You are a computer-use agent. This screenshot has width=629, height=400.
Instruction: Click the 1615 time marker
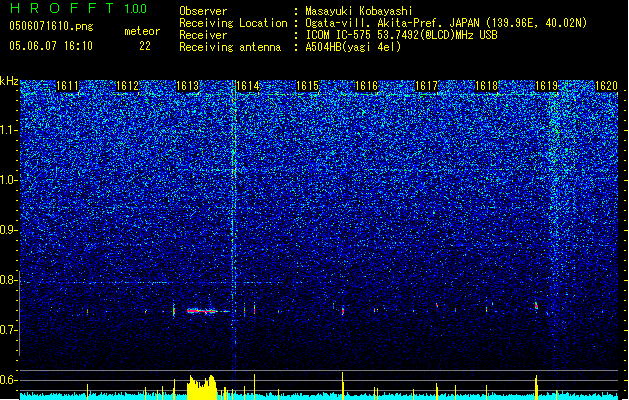(x=307, y=86)
